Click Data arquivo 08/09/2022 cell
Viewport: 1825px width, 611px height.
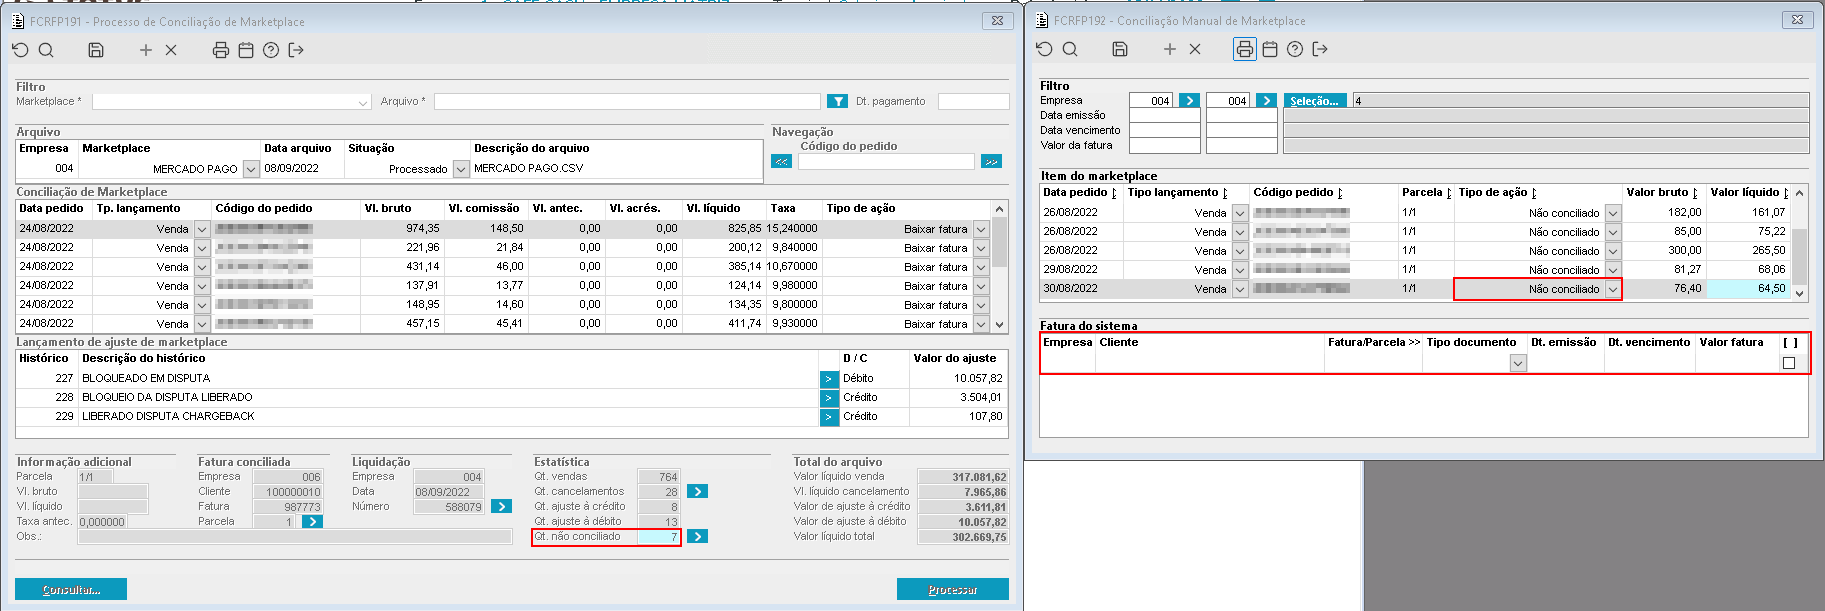tap(303, 169)
